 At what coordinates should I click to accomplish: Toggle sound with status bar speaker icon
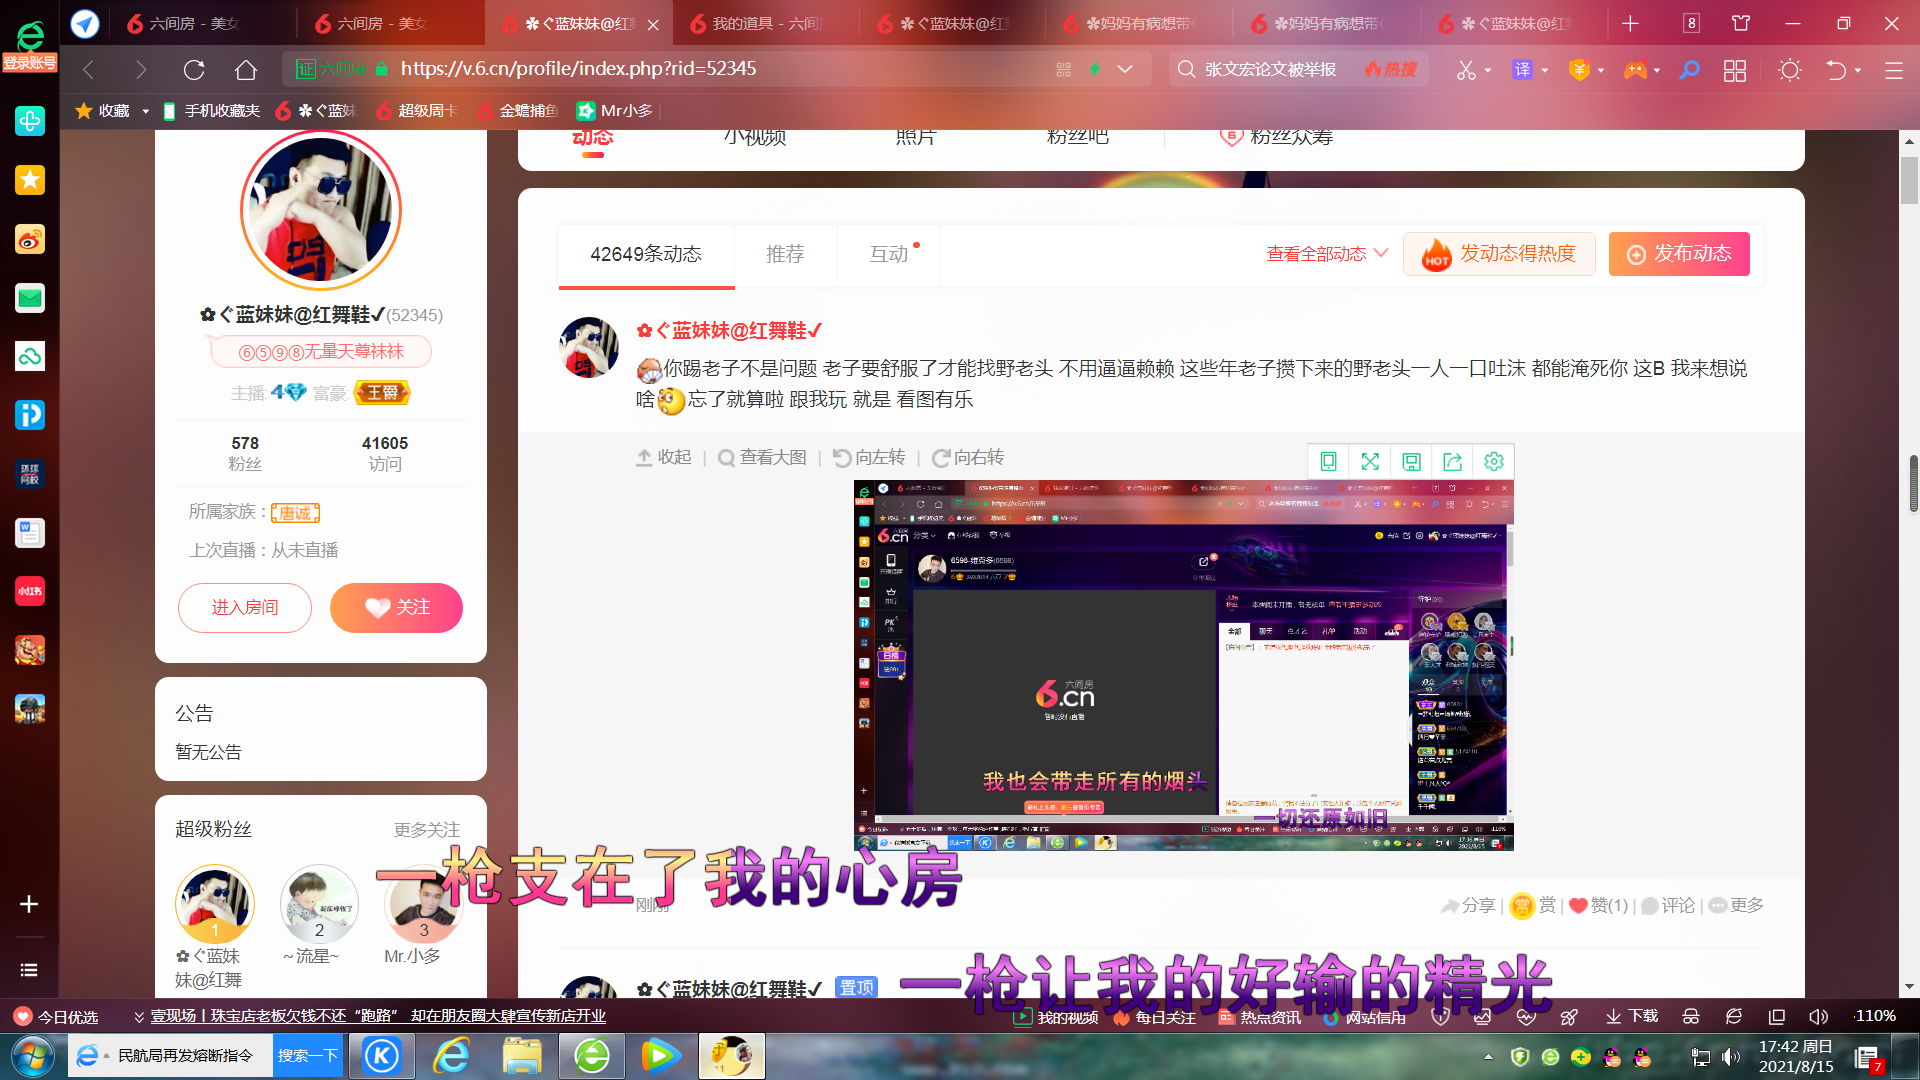pos(1818,1017)
